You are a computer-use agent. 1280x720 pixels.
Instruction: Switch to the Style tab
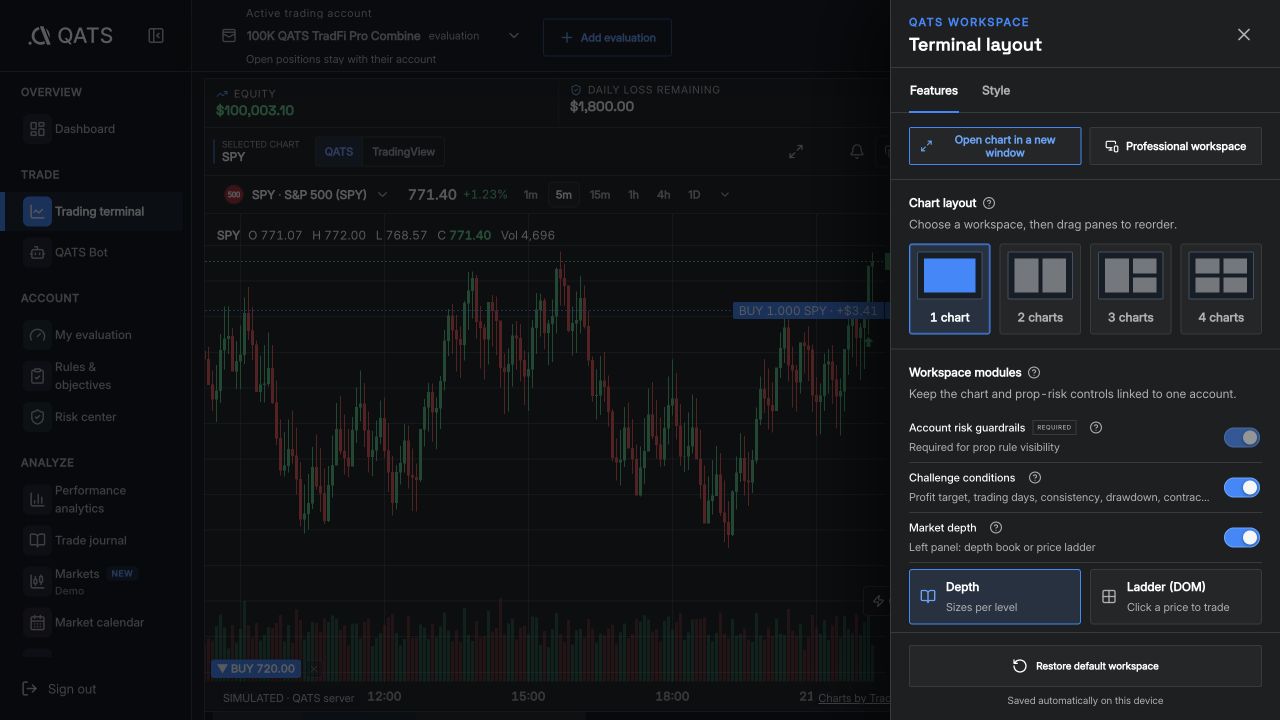point(996,90)
